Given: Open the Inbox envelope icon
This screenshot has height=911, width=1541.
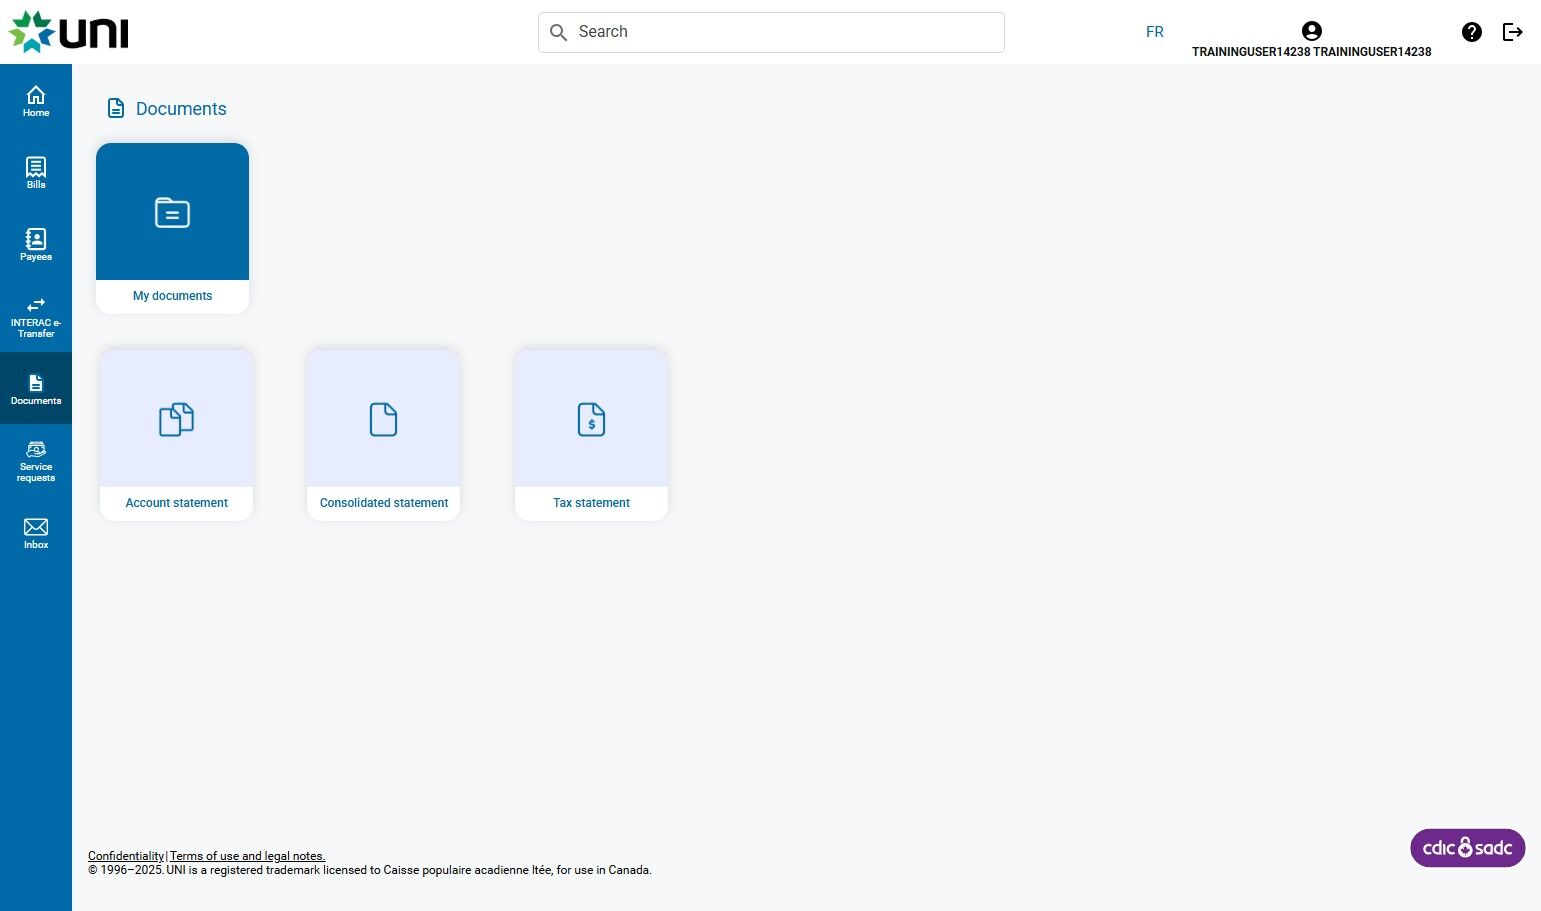Looking at the screenshot, I should (36, 527).
